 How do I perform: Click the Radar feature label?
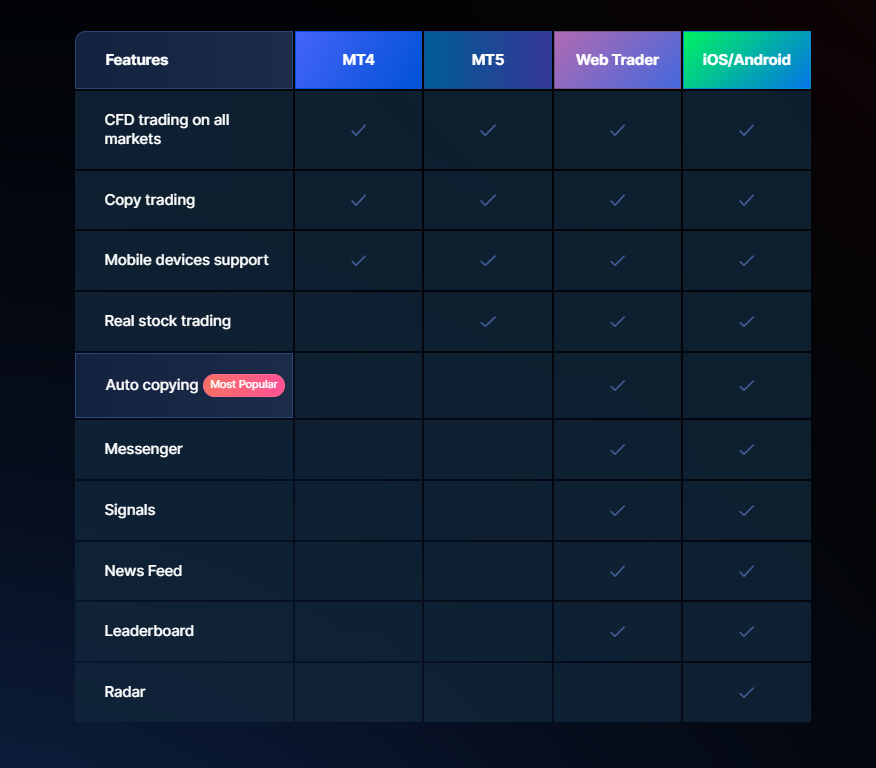click(125, 692)
